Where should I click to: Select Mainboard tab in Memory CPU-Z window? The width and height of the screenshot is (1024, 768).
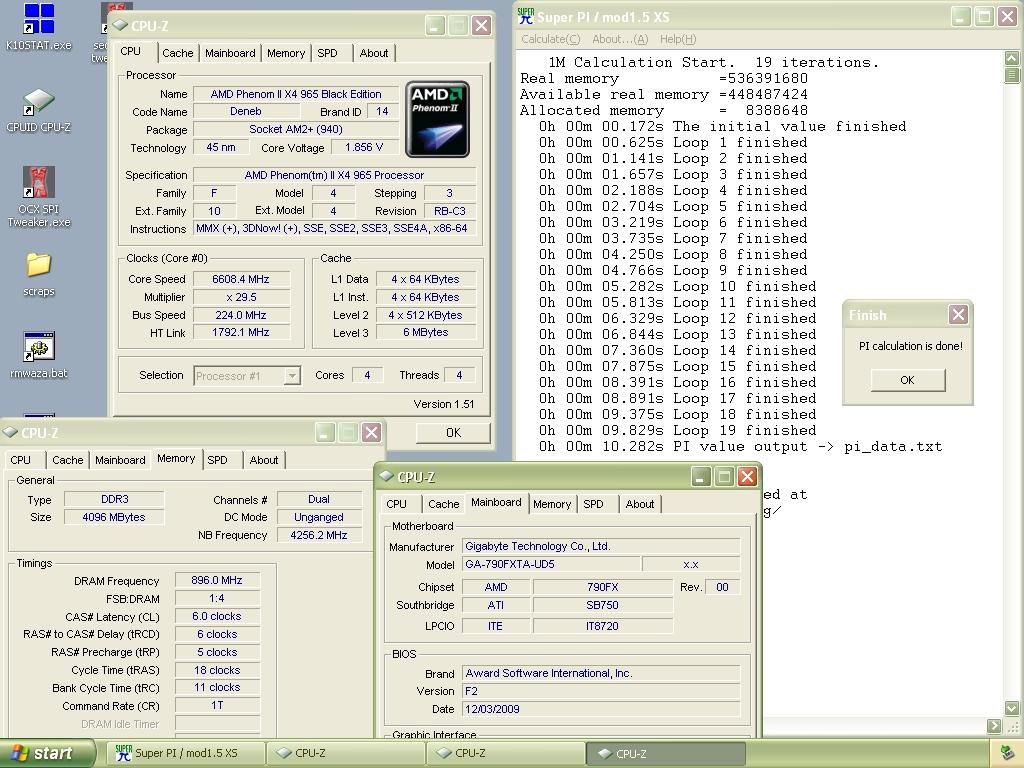coord(120,460)
